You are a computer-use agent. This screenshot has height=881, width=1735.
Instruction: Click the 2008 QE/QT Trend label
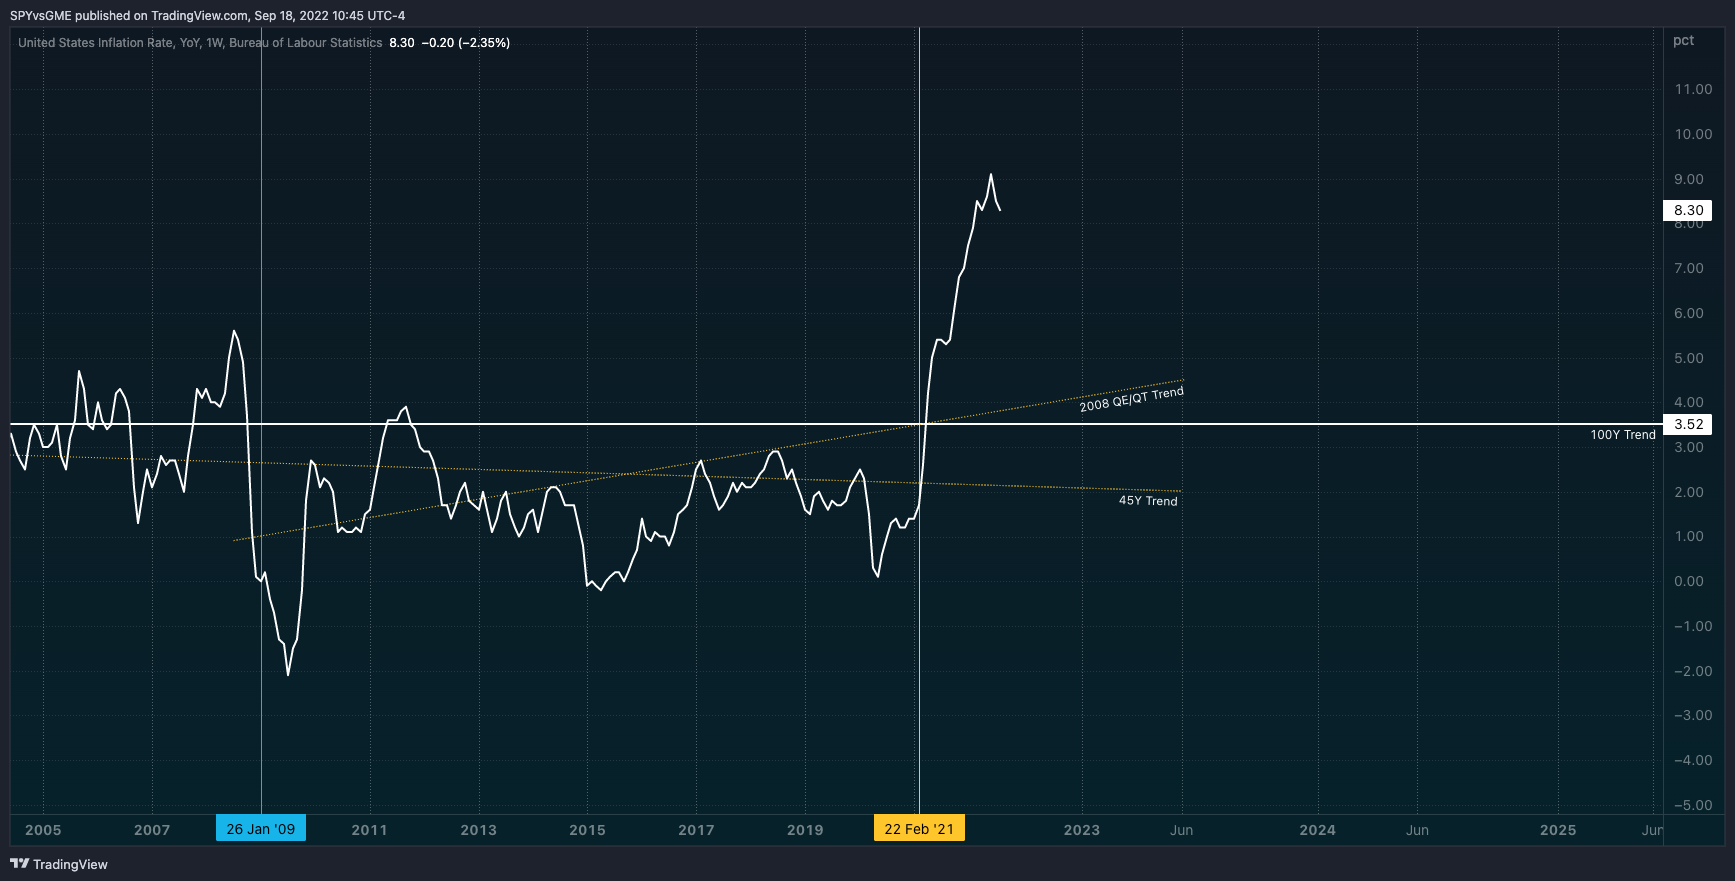pos(1131,399)
